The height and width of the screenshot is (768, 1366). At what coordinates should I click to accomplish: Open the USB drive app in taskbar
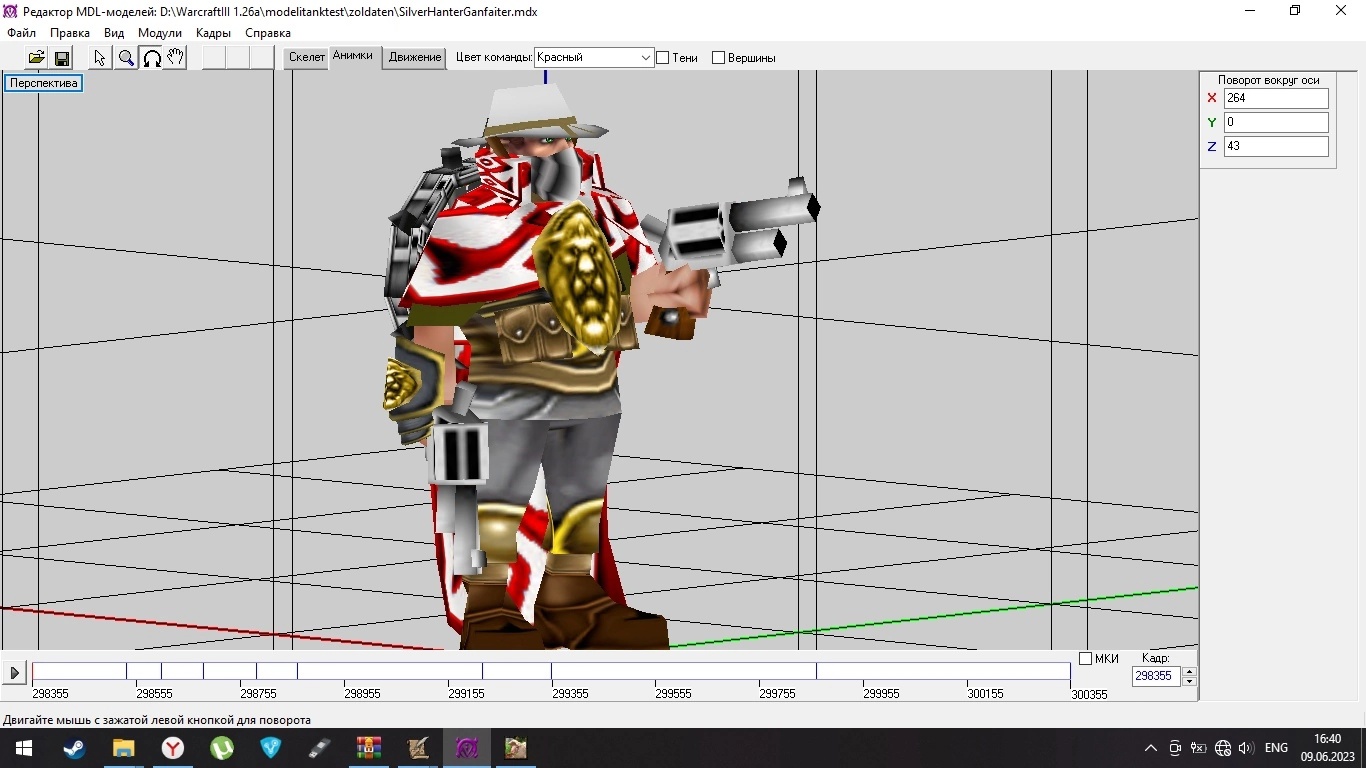[319, 748]
